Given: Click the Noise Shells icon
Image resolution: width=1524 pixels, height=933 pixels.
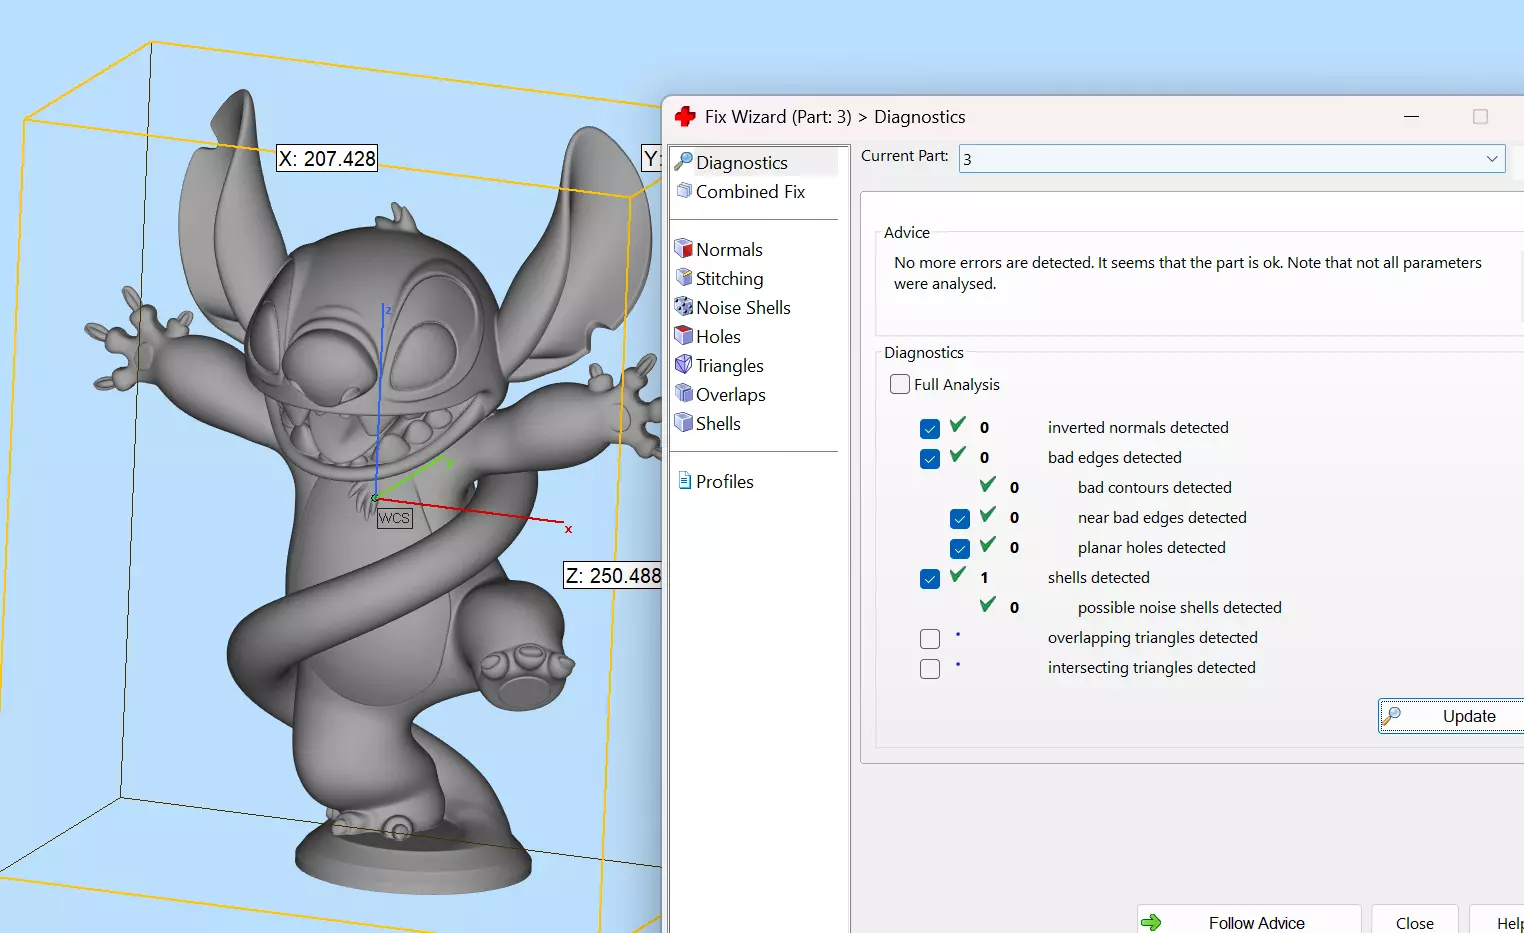Looking at the screenshot, I should 684,306.
